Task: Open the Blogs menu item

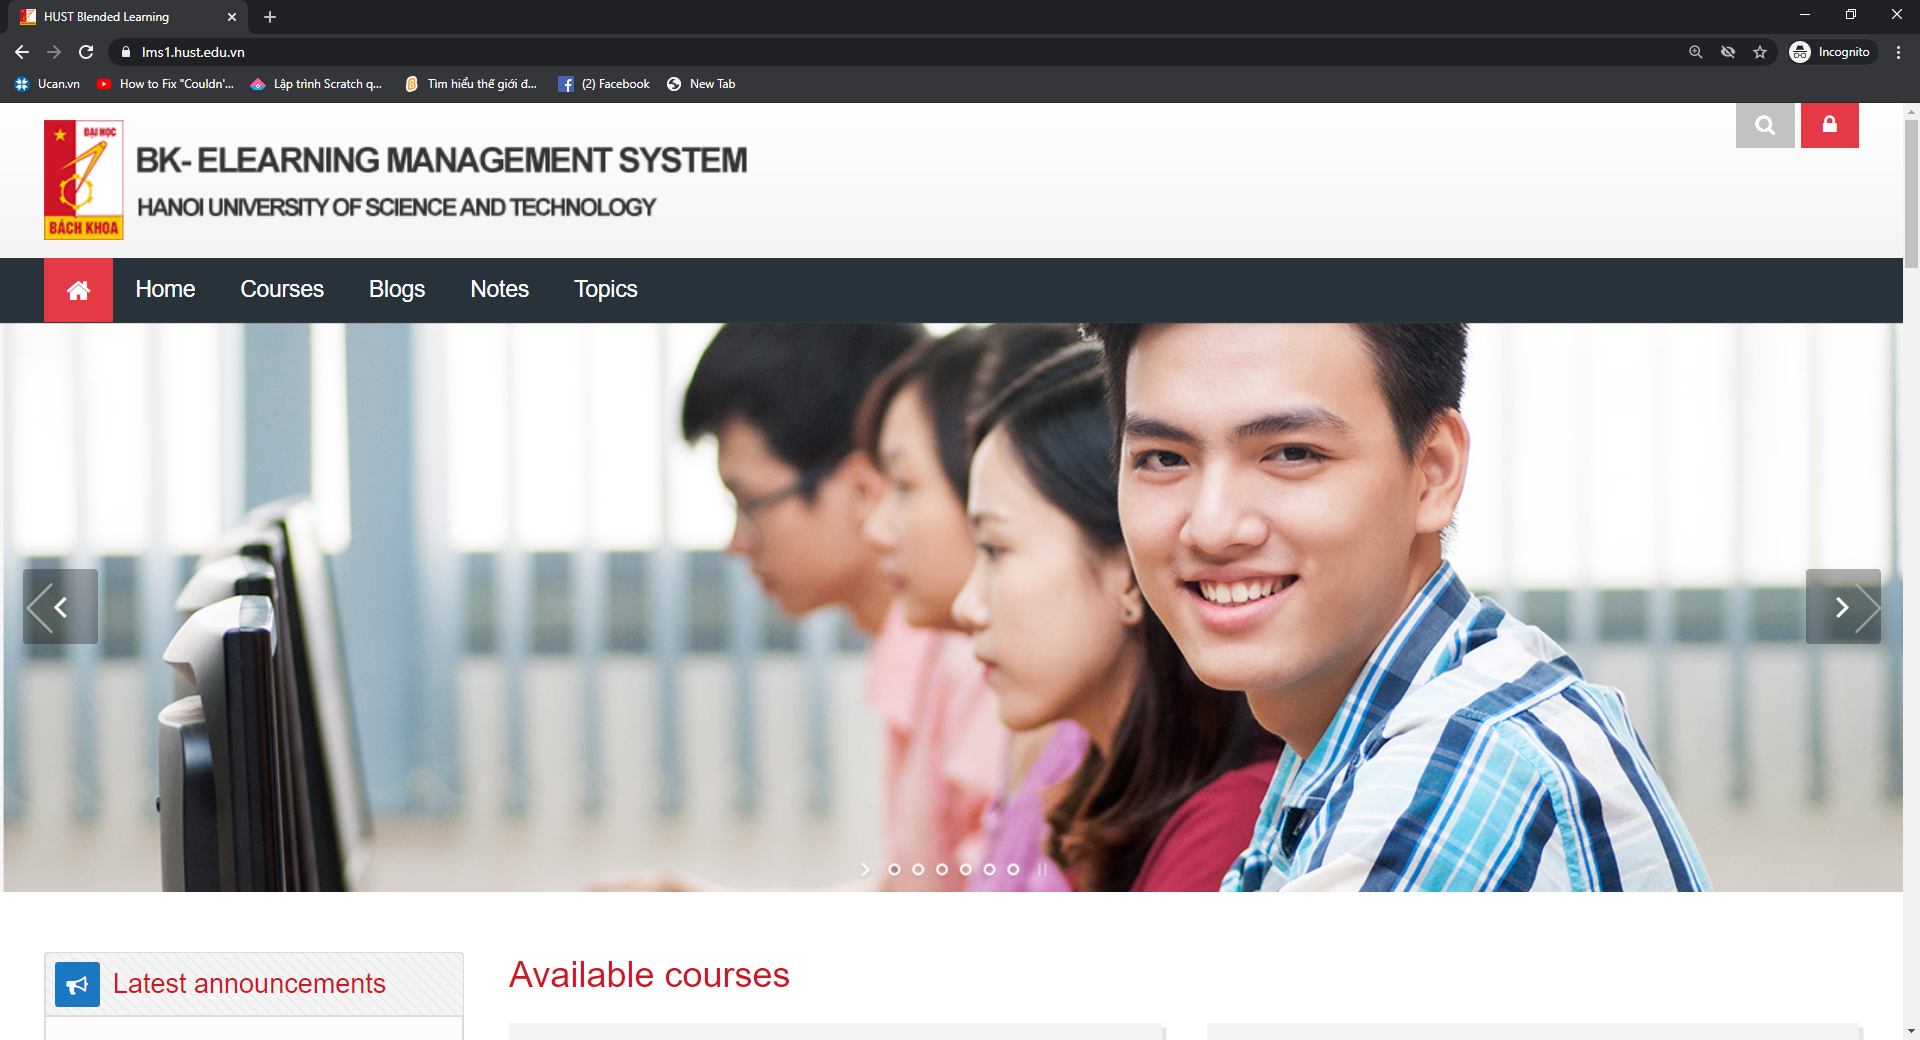Action: tap(397, 290)
